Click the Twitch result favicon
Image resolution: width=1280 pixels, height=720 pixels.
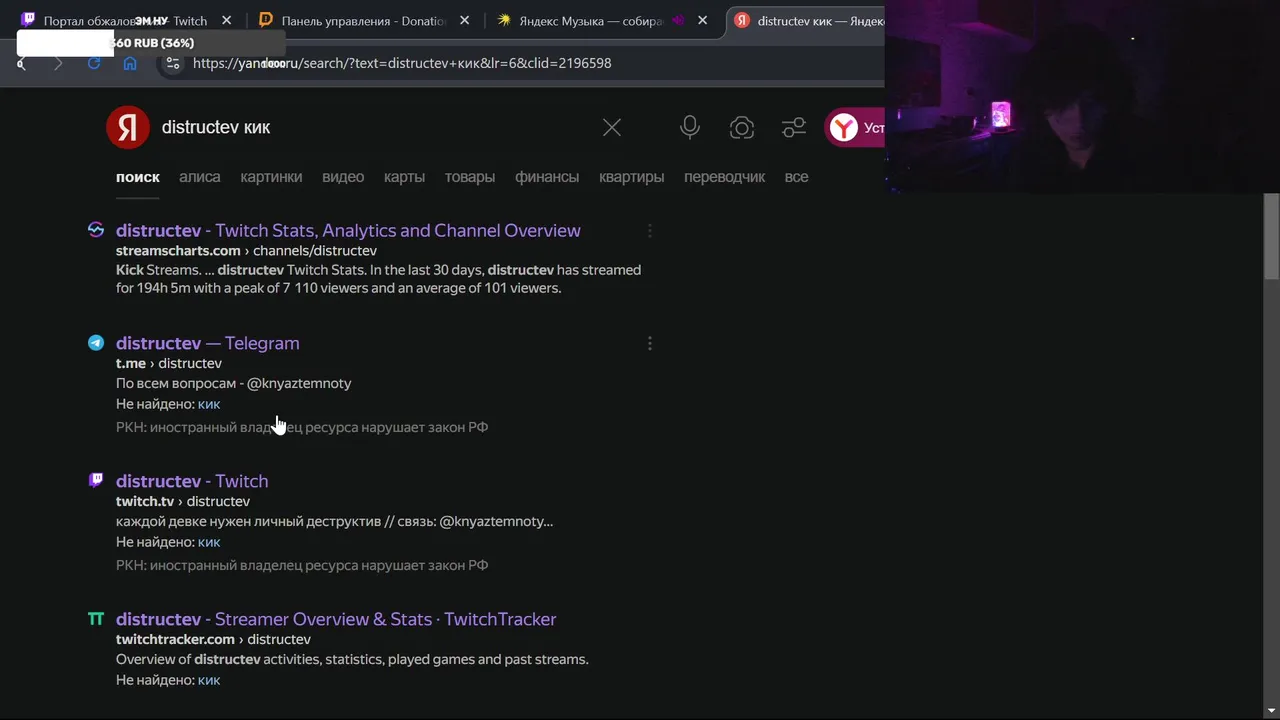(96, 480)
